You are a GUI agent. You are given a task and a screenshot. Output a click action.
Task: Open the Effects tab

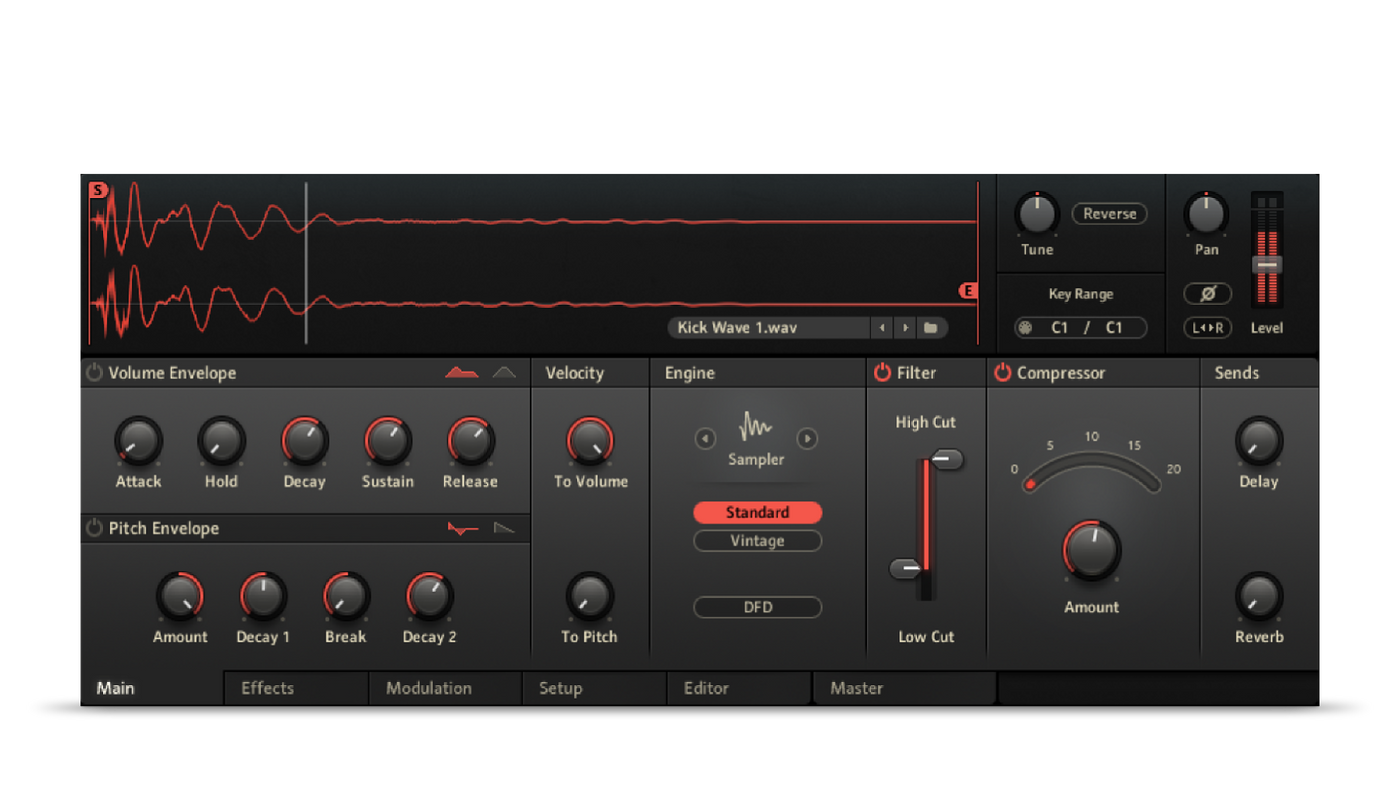(297, 688)
